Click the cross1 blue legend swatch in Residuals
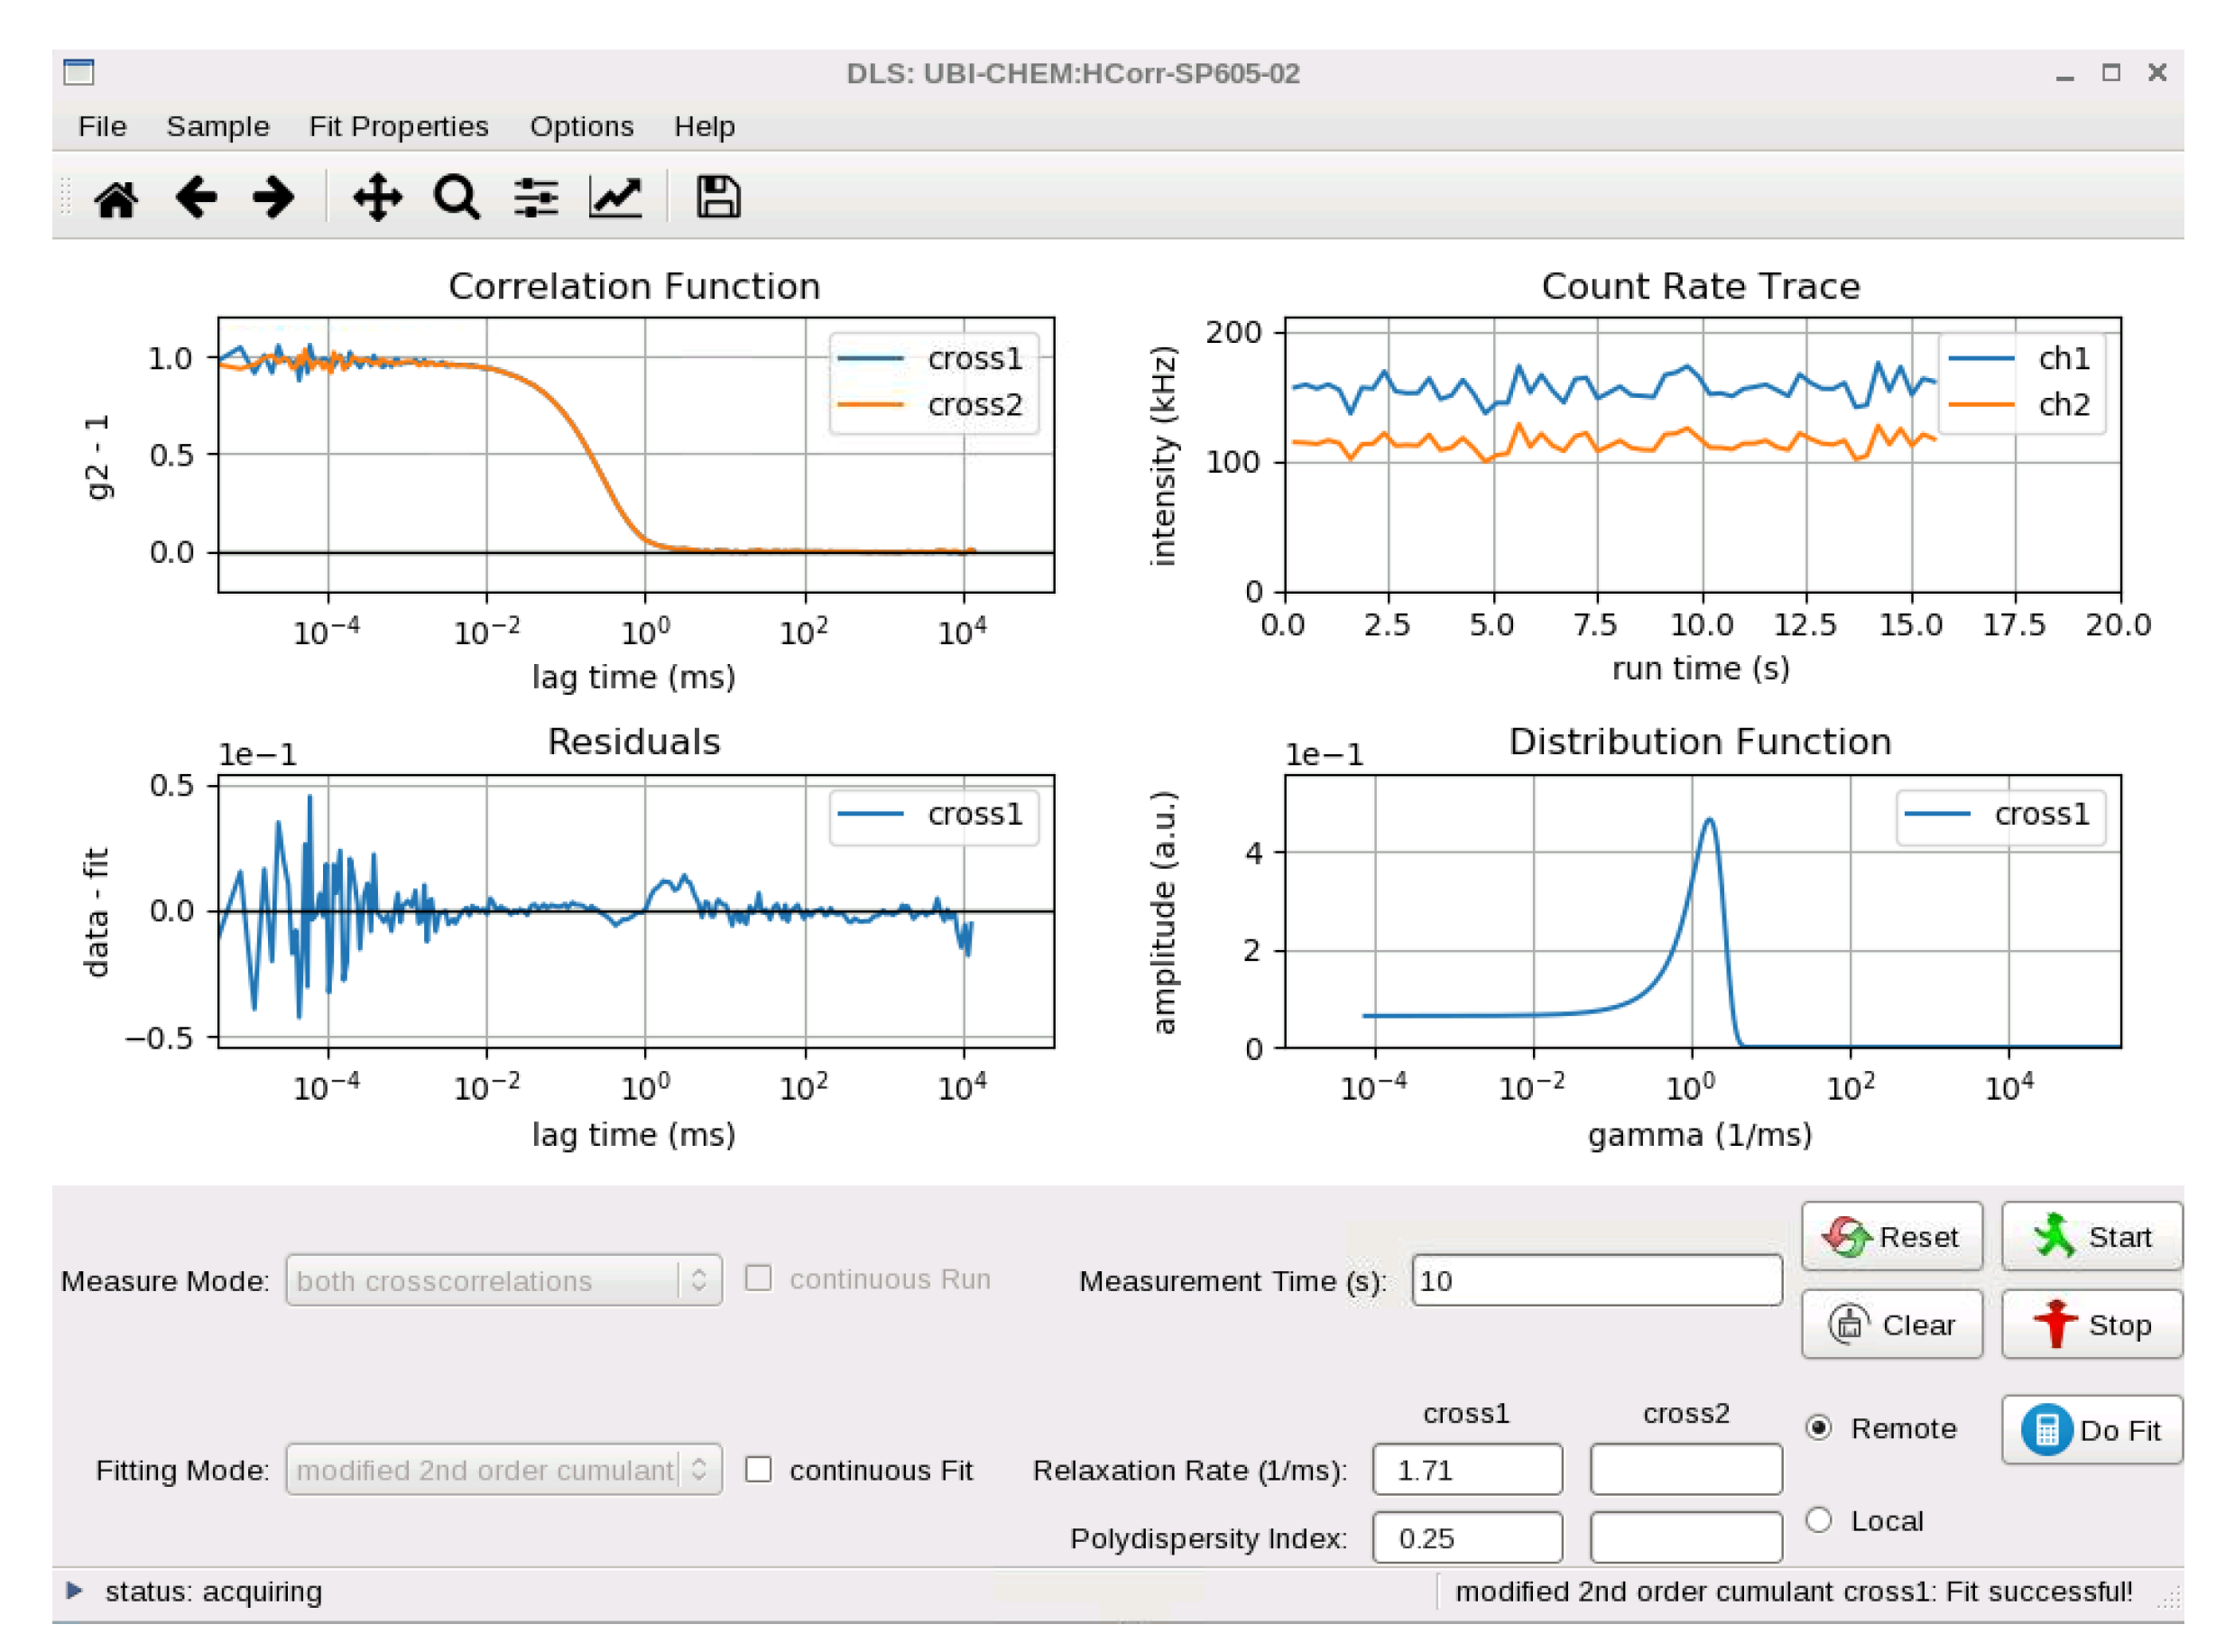This screenshot has height=1652, width=2225. pos(869,814)
